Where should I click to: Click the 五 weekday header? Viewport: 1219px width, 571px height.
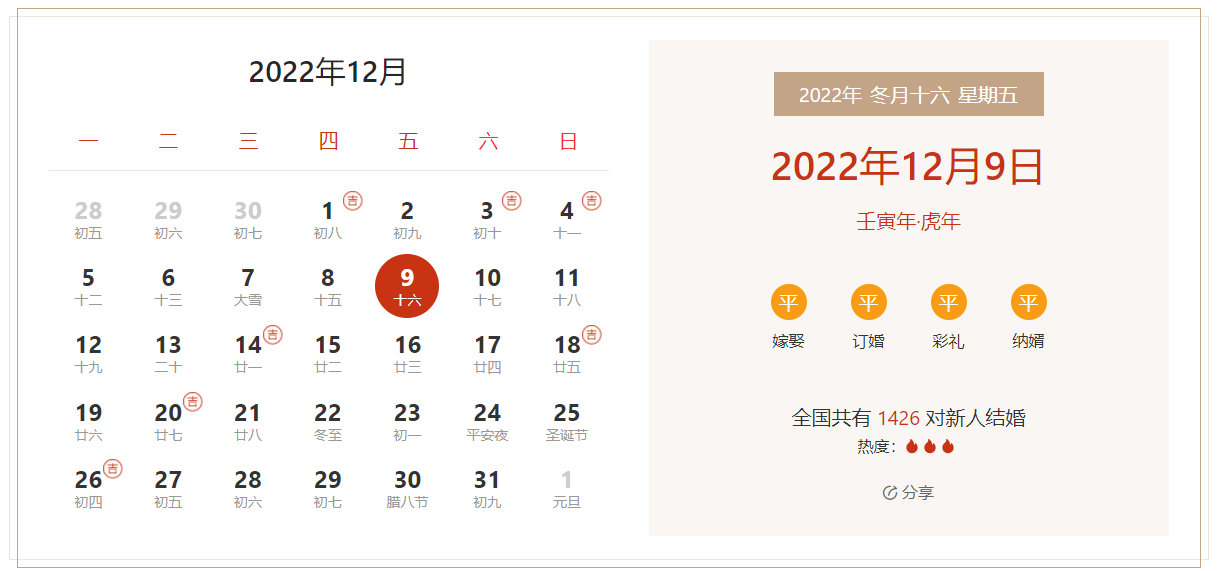pyautogui.click(x=408, y=141)
